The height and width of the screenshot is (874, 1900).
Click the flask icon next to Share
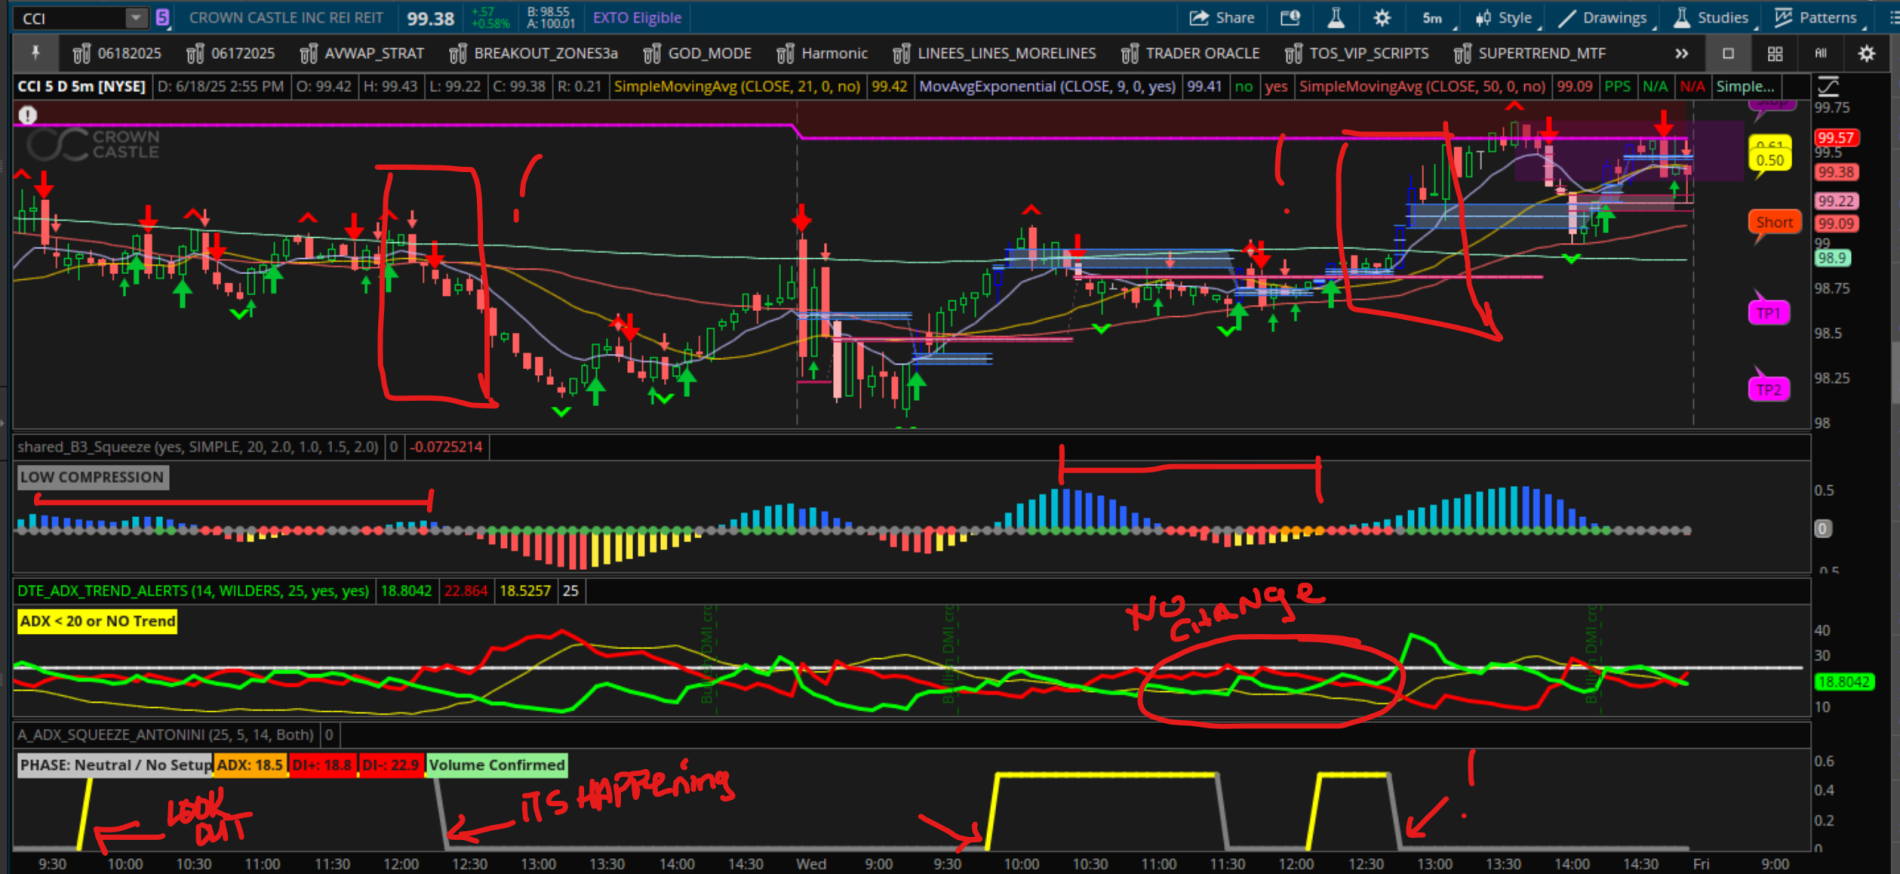[x=1336, y=18]
